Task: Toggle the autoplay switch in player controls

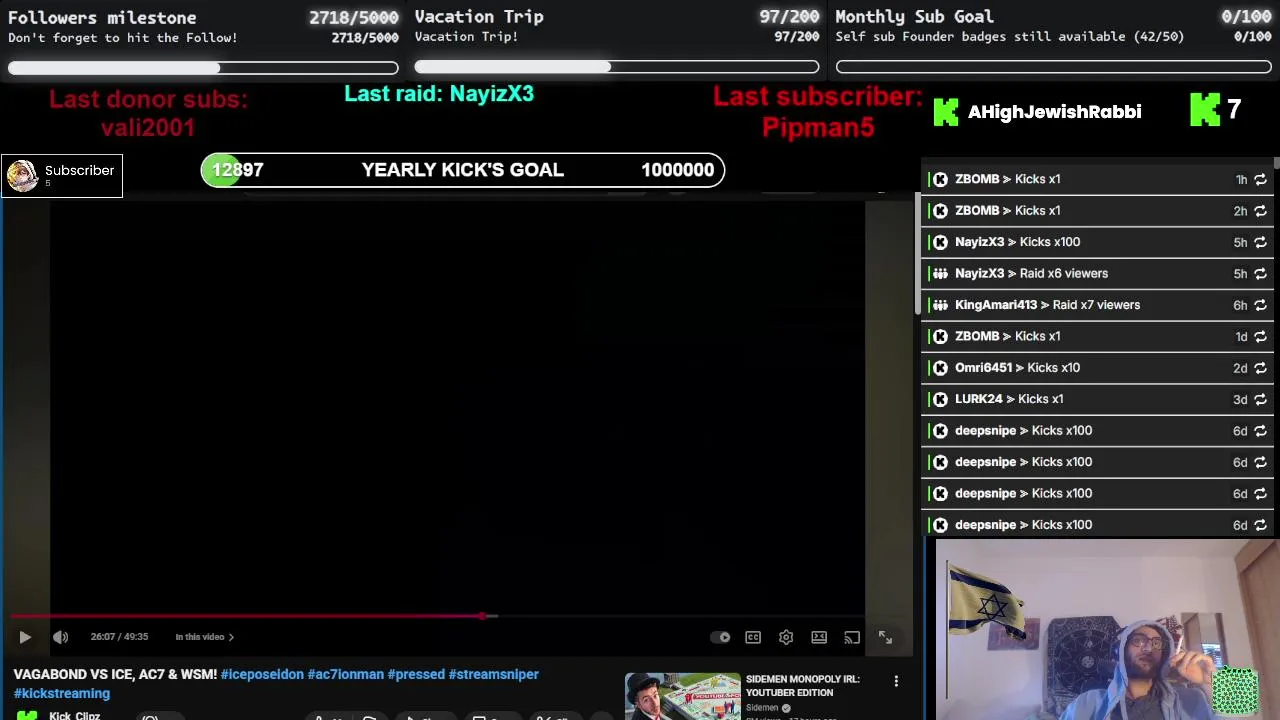Action: (720, 637)
